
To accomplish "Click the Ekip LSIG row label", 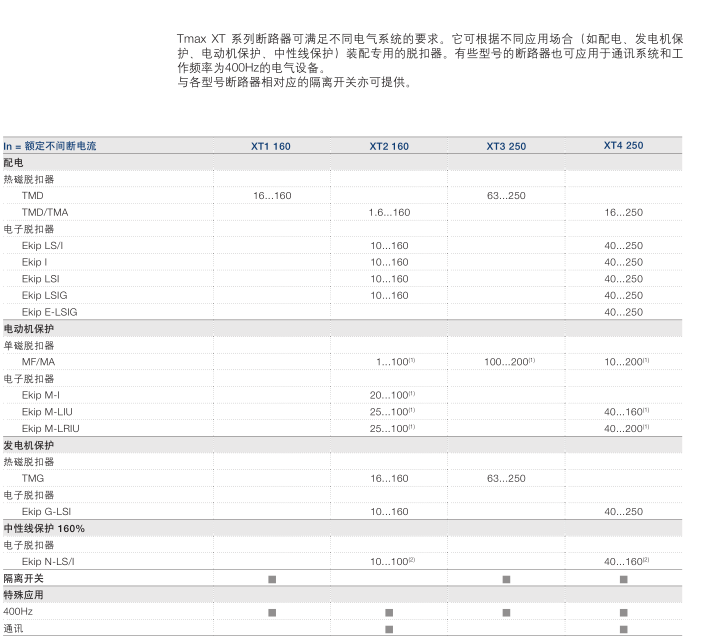I will (44, 295).
